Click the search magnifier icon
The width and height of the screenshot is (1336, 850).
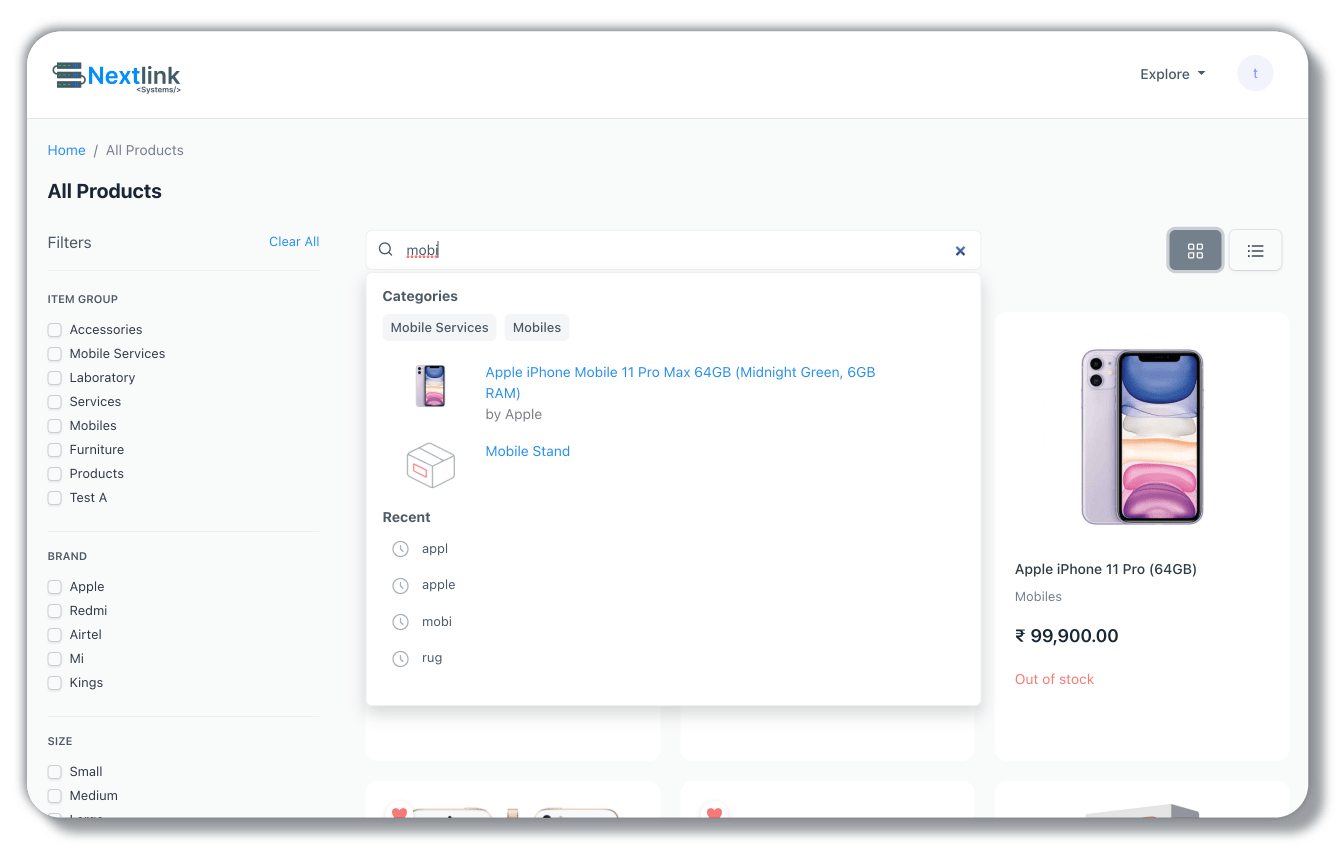point(385,250)
